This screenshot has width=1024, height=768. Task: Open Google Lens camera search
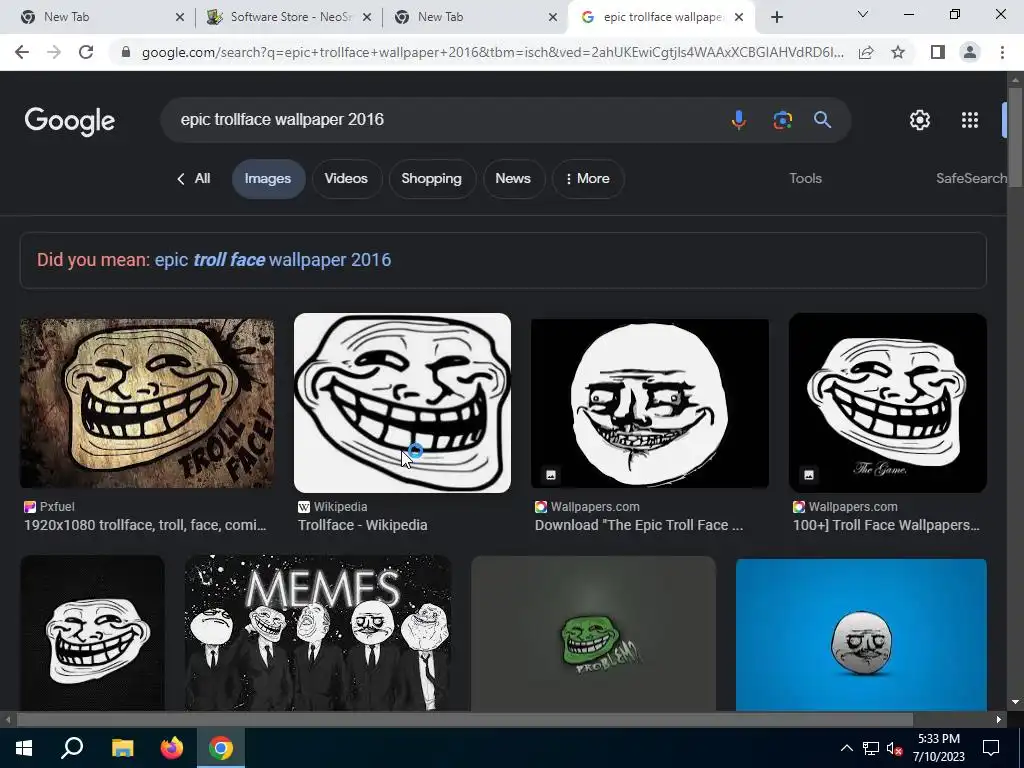[x=782, y=120]
